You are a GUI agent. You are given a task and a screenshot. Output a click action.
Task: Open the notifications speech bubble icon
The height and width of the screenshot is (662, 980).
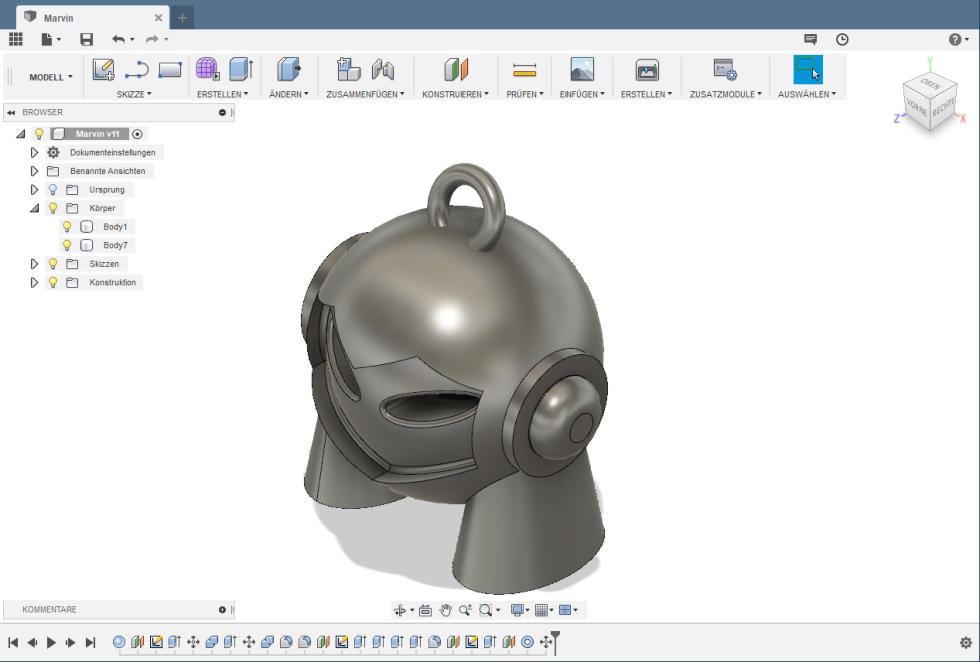point(811,39)
